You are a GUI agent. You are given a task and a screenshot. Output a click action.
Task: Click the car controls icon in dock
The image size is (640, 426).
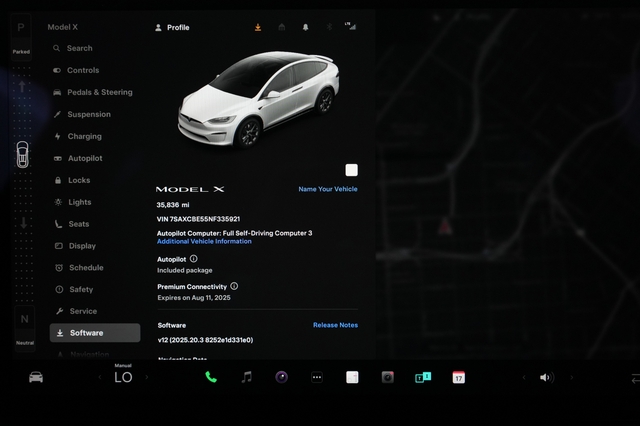click(x=36, y=377)
